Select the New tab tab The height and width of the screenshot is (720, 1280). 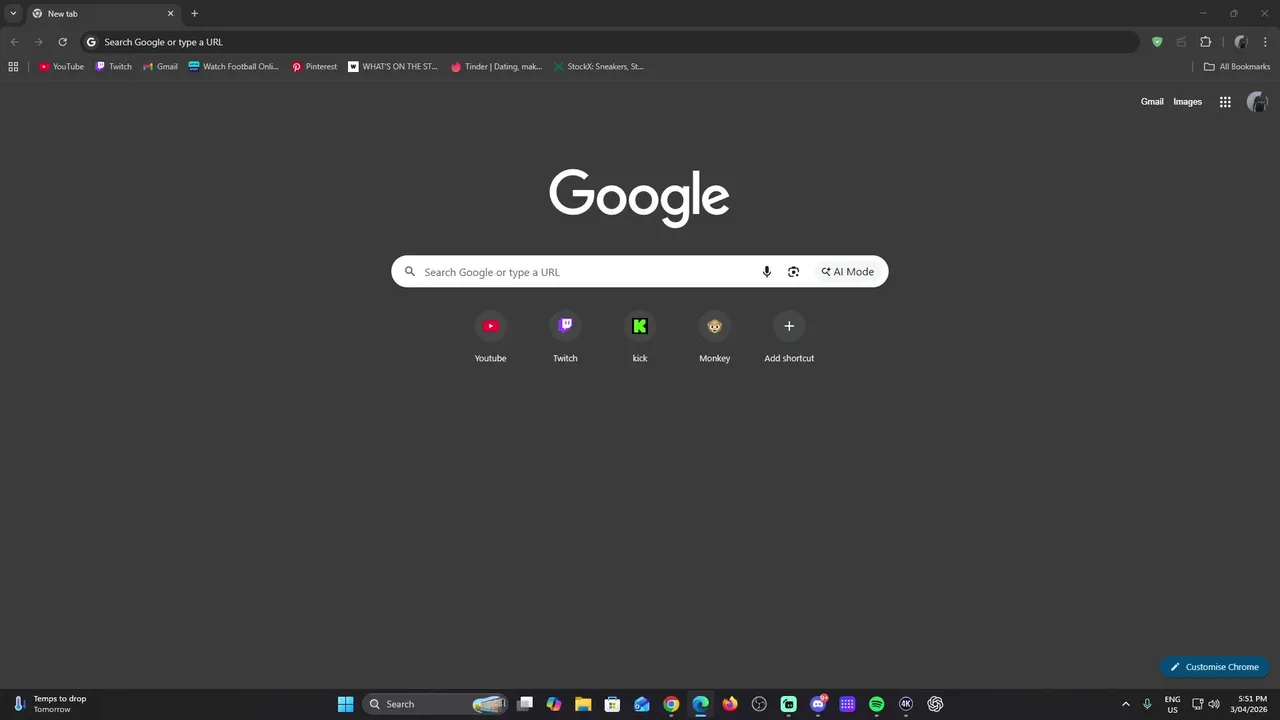[x=102, y=14]
